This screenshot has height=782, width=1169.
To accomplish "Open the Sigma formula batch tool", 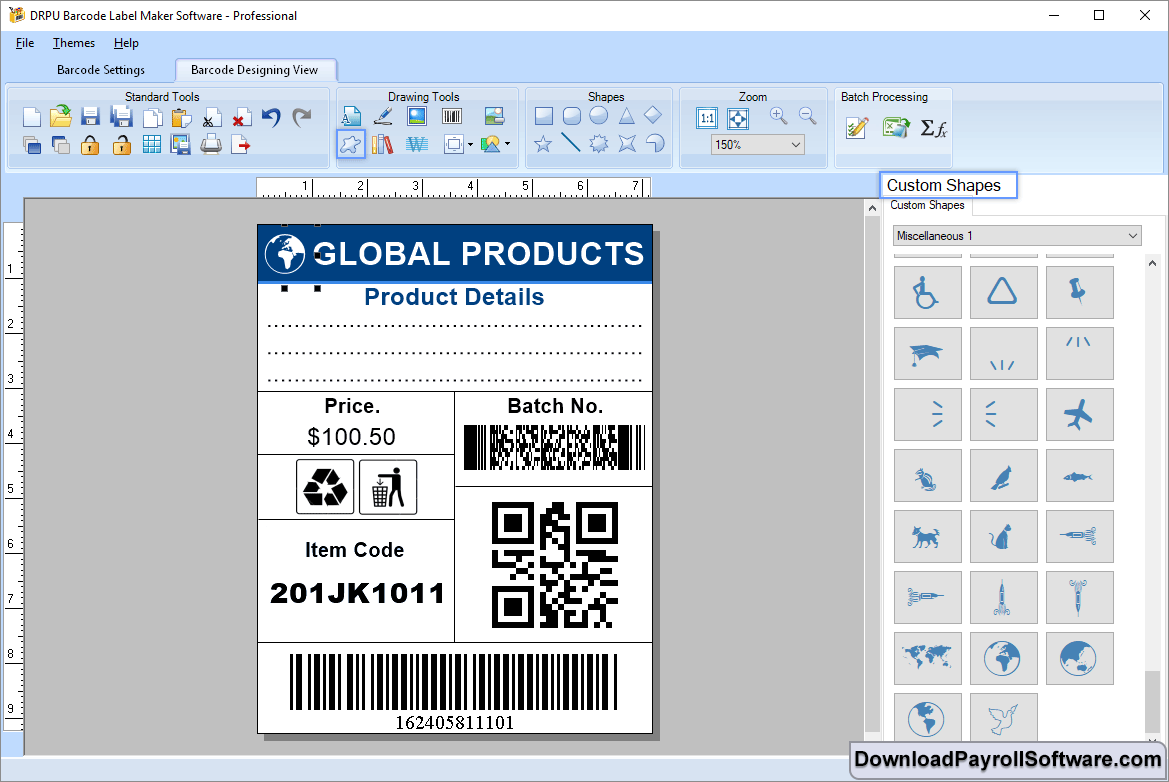I will point(933,128).
